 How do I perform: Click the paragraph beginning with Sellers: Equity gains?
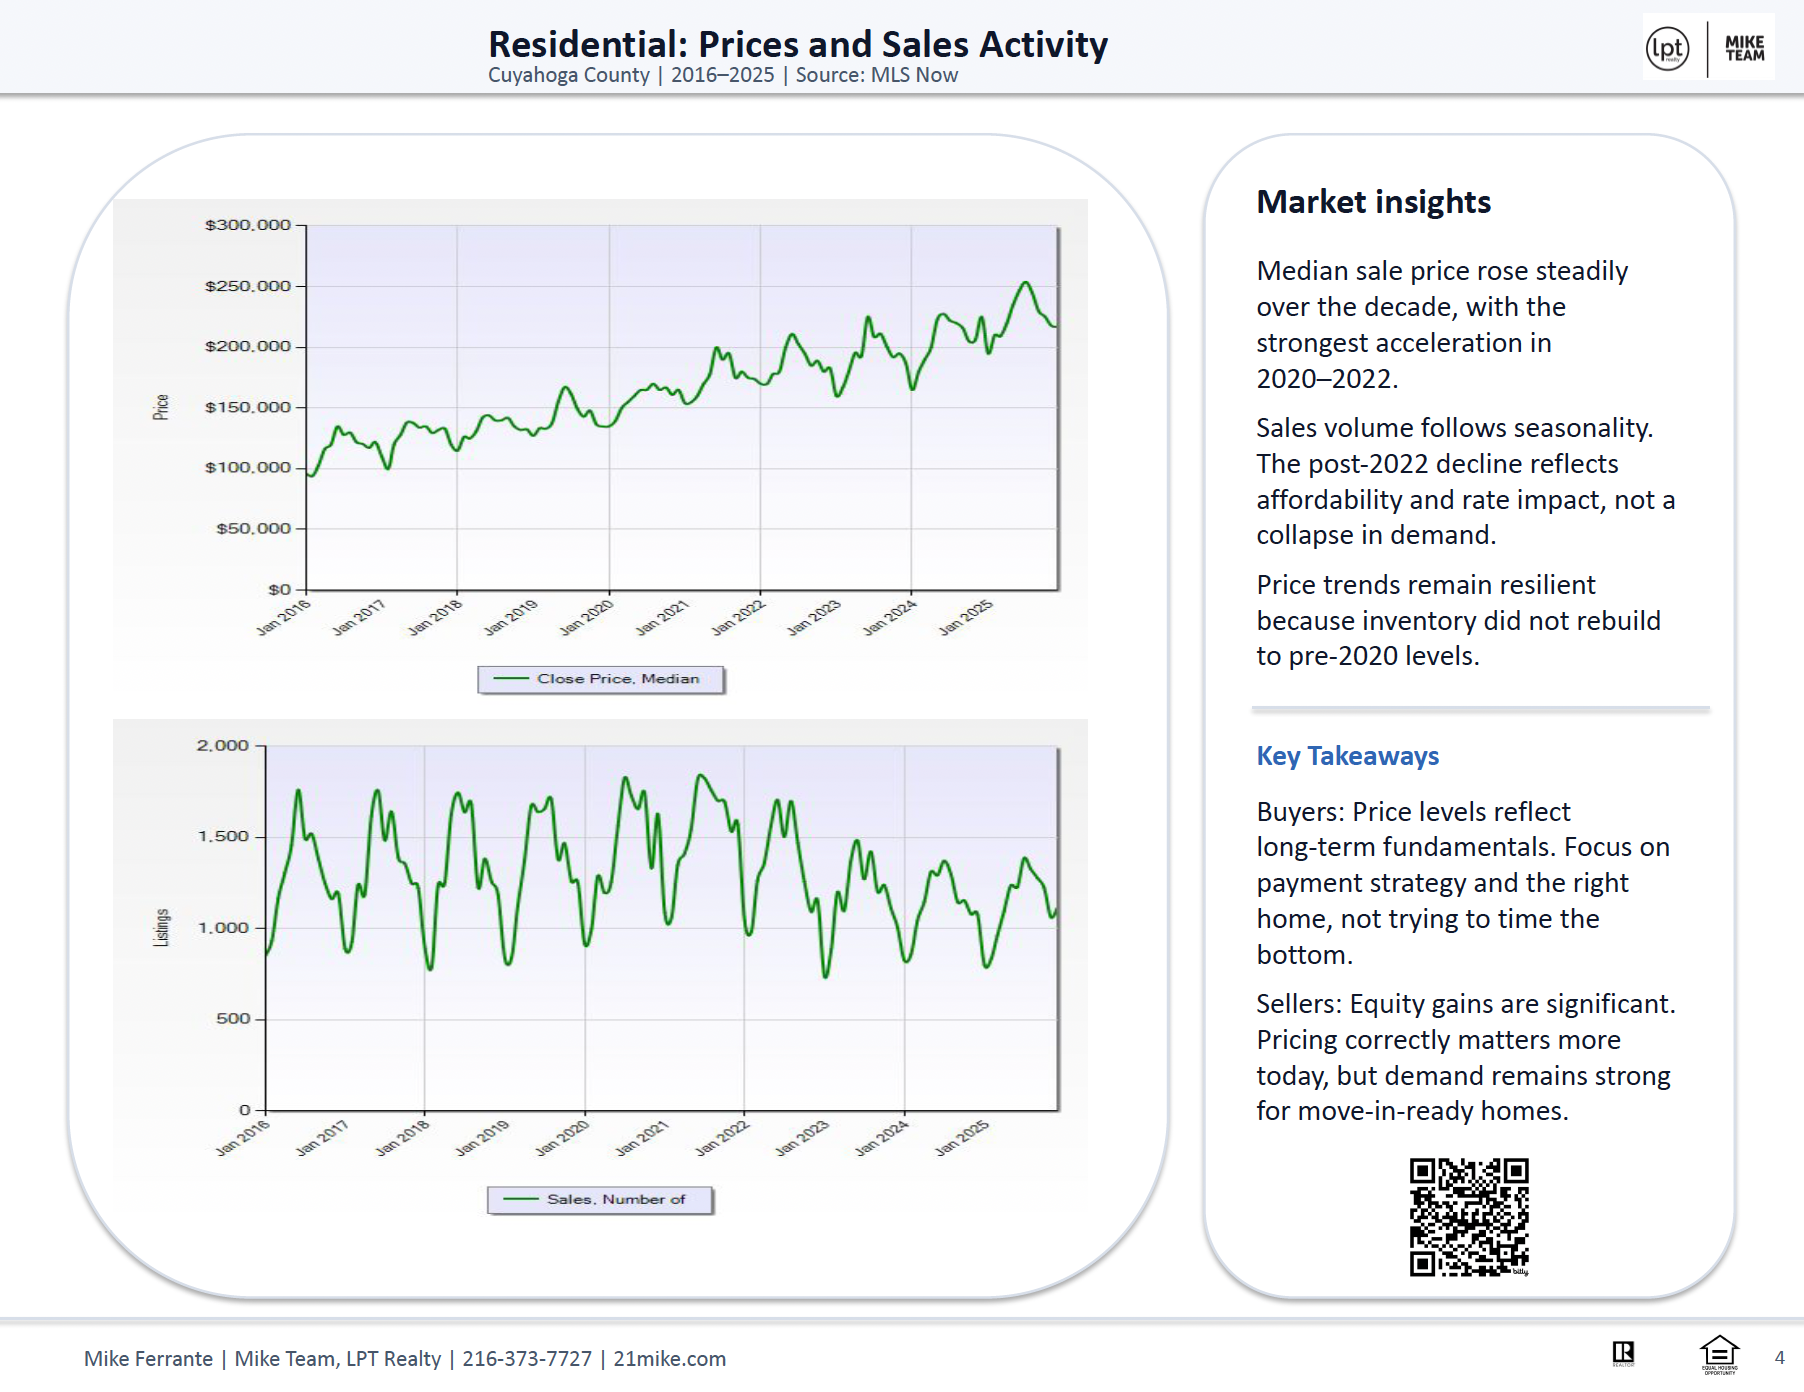tap(1465, 1057)
